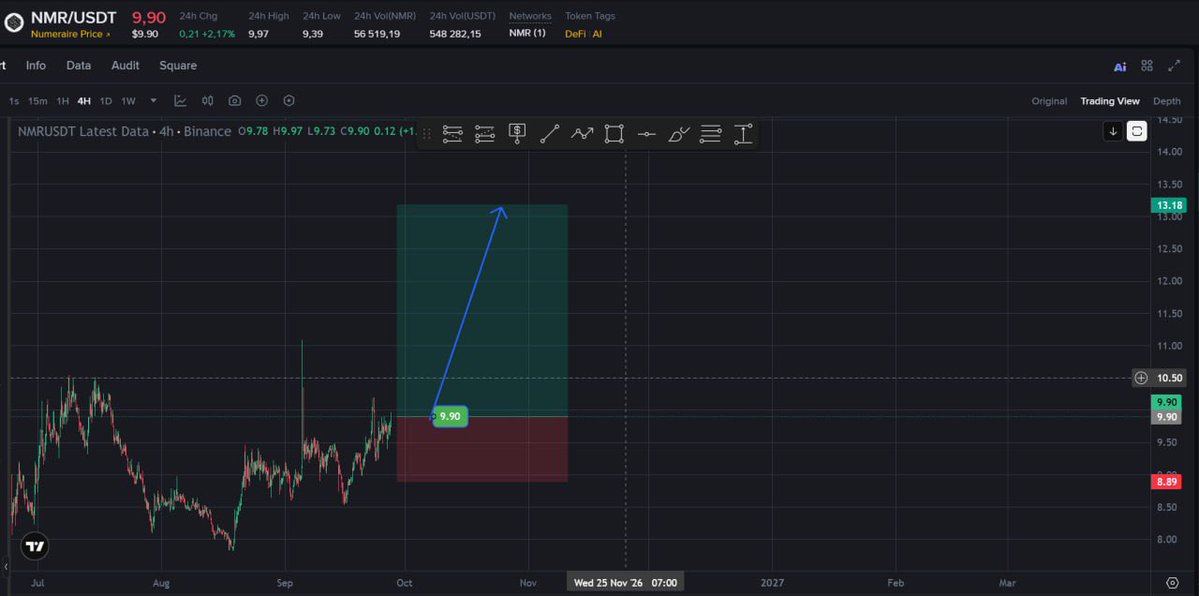Click the 10.50 crosshair price label
Screen dimensions: 1199x596
click(1170, 378)
